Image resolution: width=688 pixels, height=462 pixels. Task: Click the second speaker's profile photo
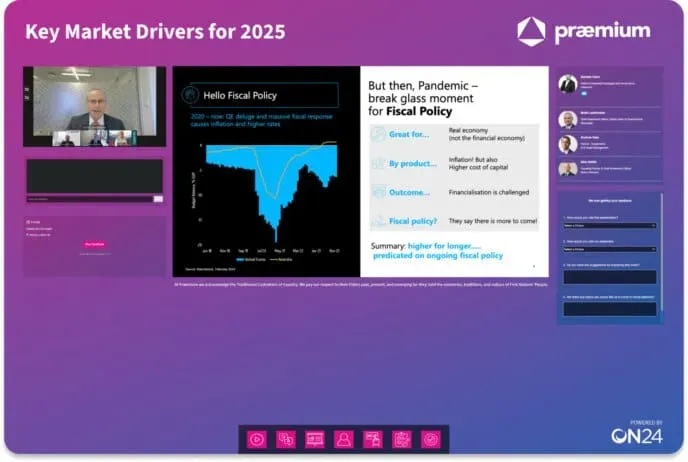click(x=568, y=119)
